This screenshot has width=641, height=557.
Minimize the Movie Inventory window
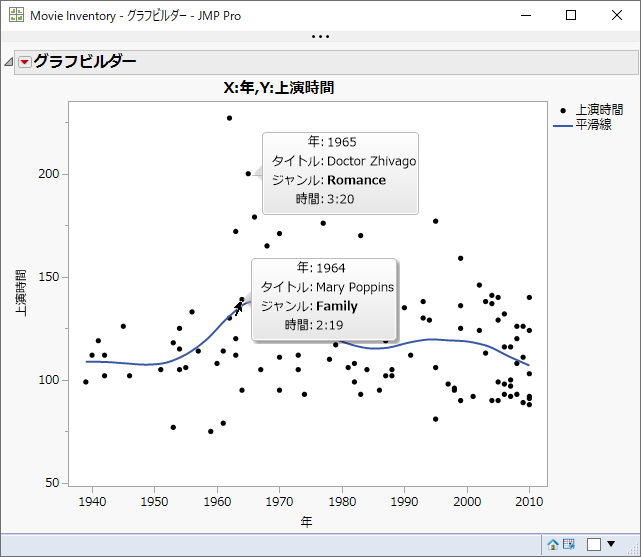point(526,15)
